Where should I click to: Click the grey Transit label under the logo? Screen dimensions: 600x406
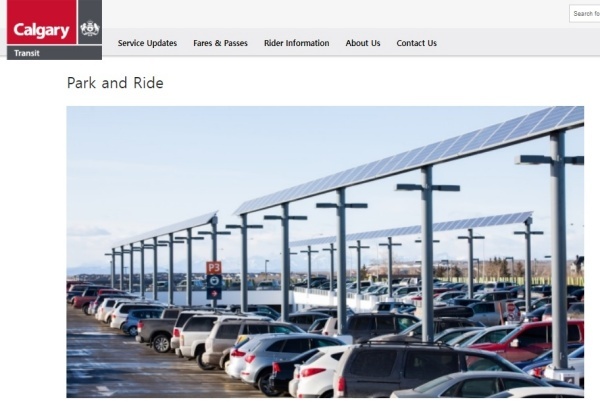pyautogui.click(x=54, y=53)
